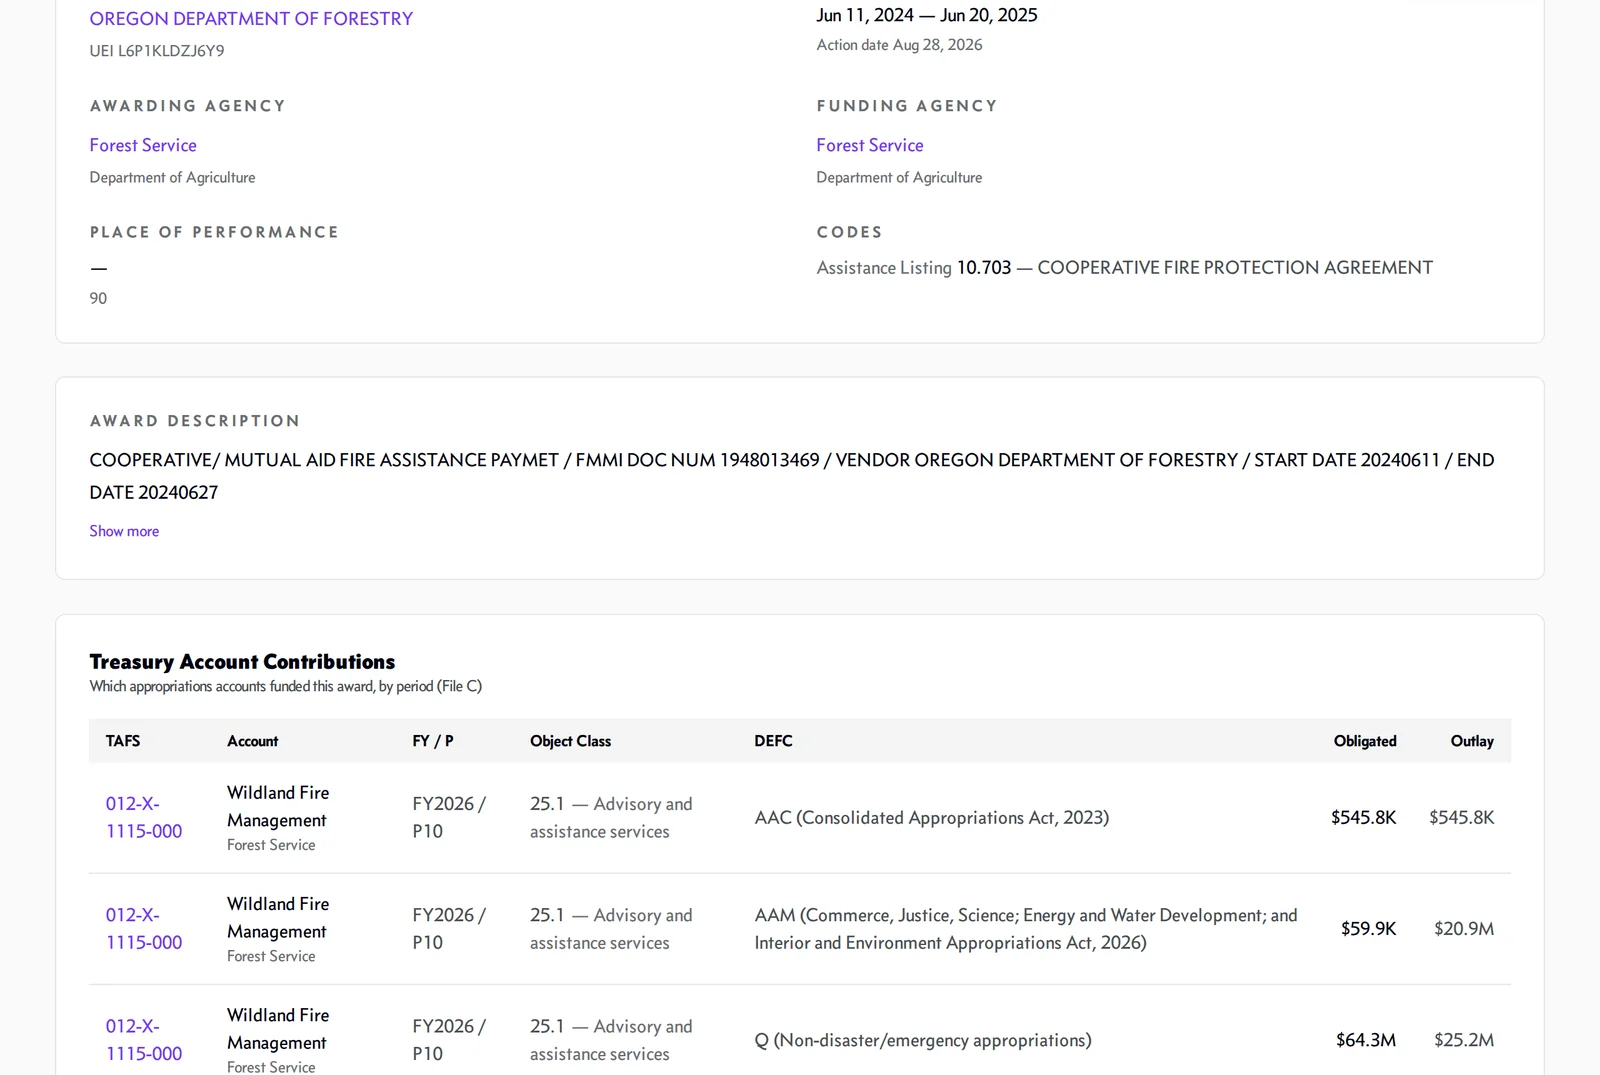Click the FY / P column header

[x=433, y=741]
